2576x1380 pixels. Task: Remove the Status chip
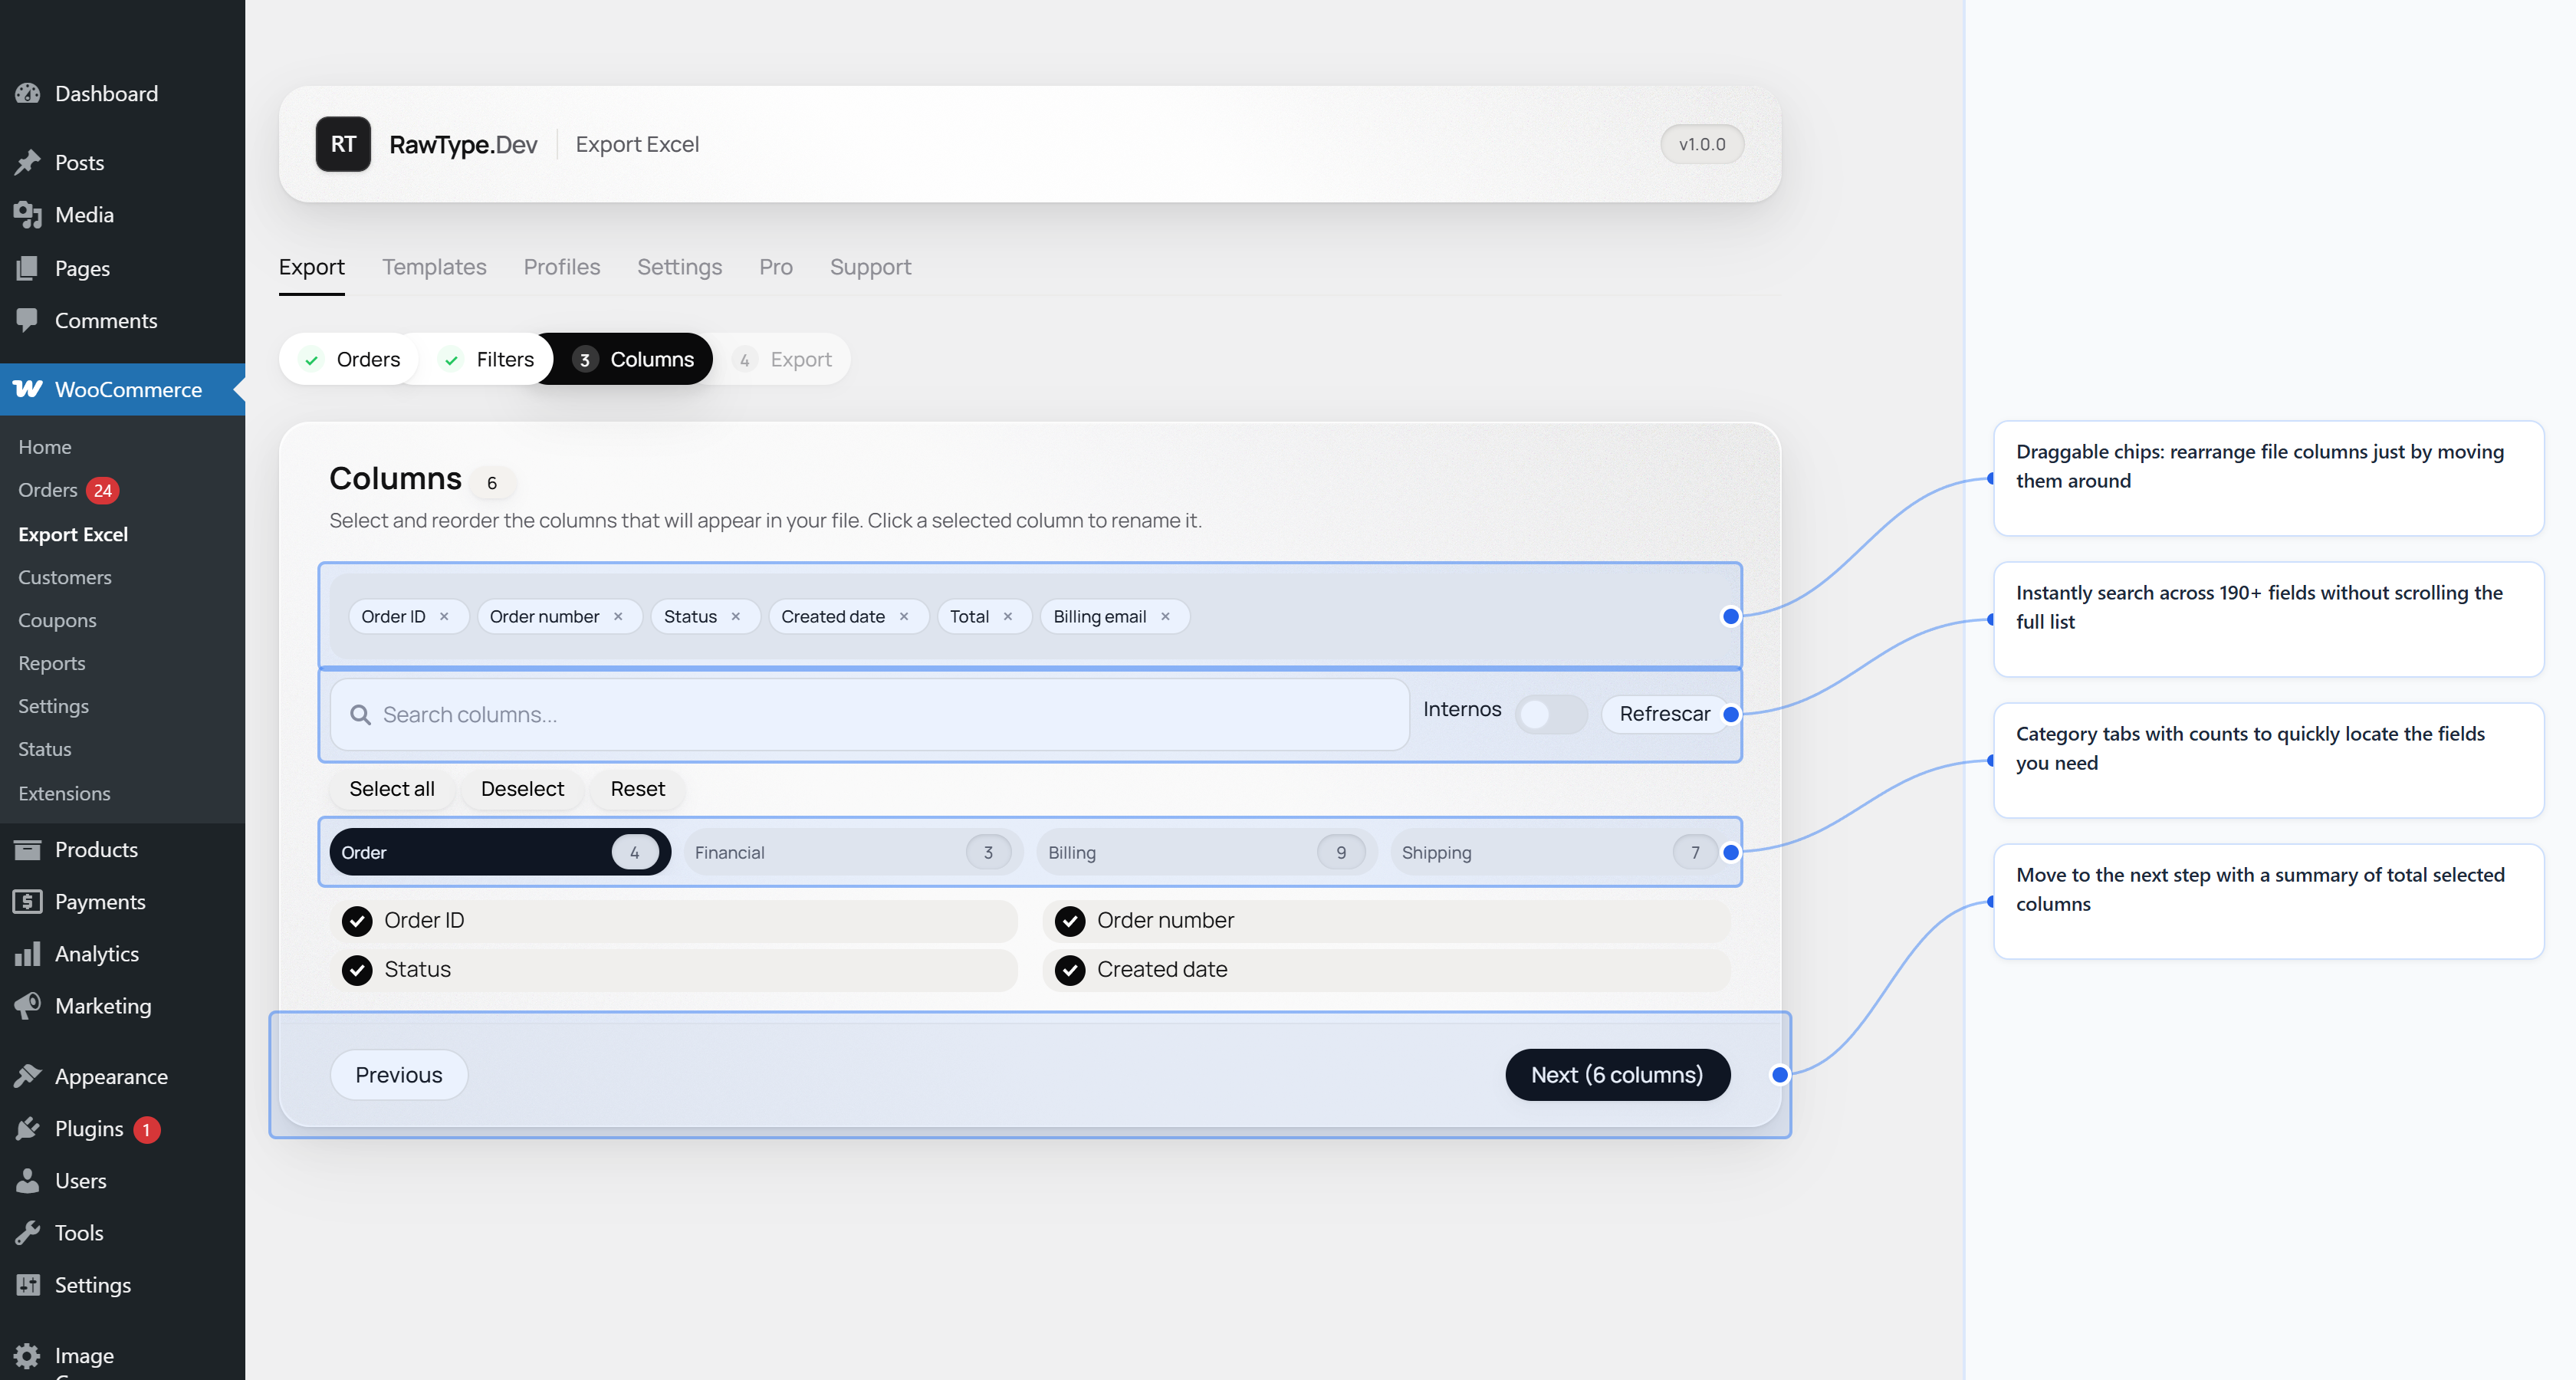point(736,616)
